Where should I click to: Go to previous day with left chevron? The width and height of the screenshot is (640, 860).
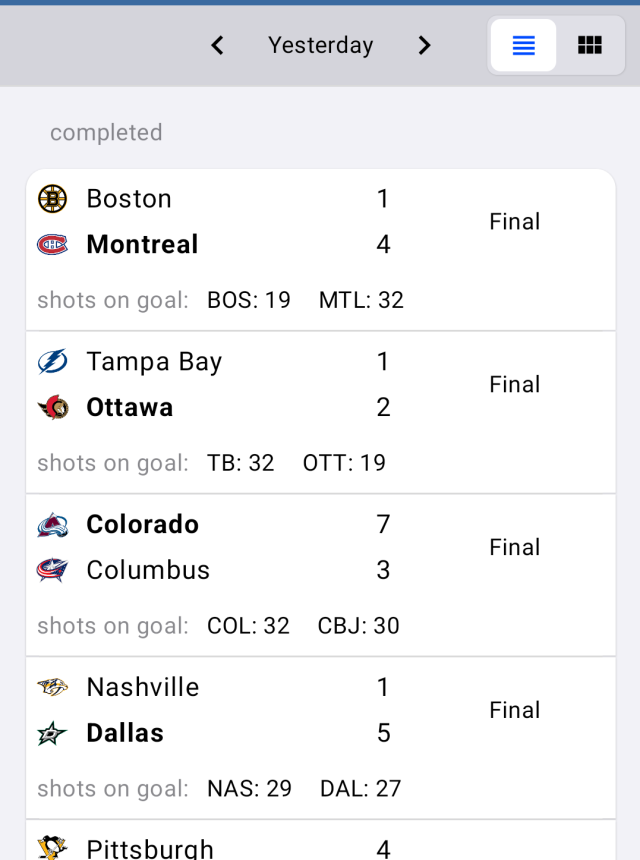[217, 46]
